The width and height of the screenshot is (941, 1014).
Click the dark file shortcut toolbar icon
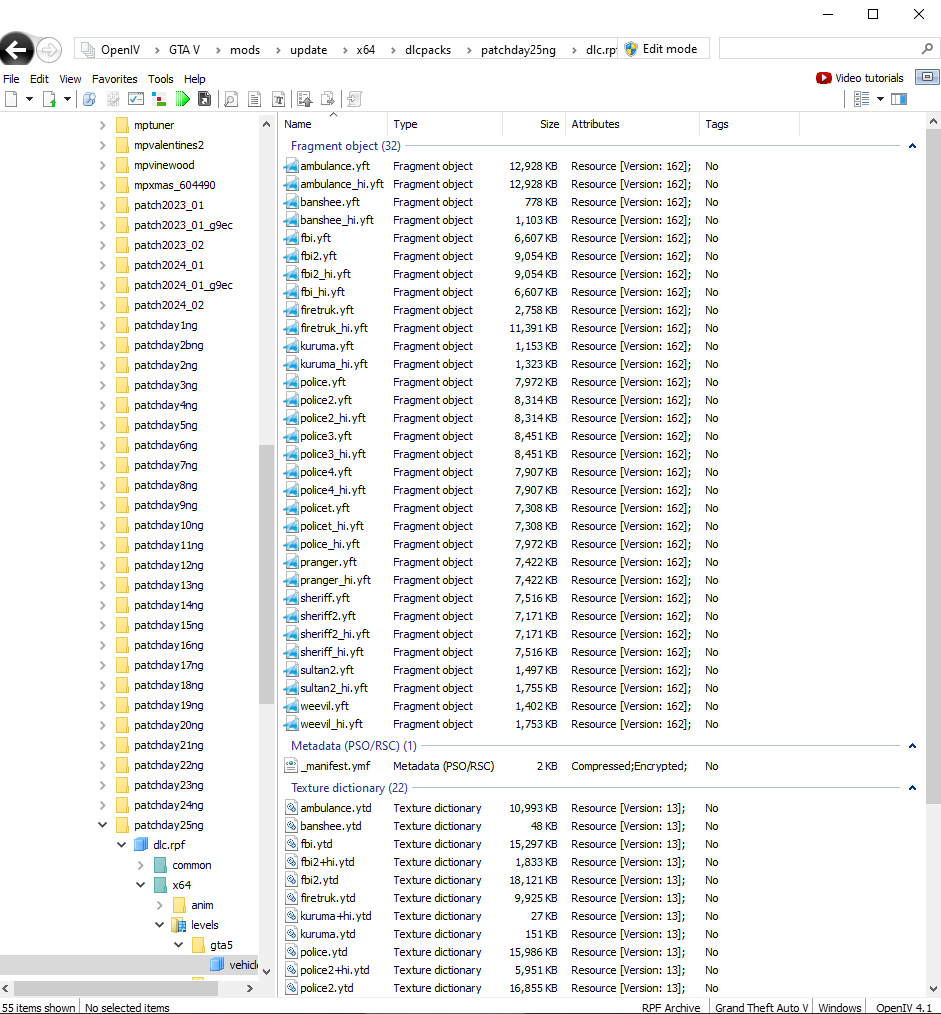(x=204, y=99)
